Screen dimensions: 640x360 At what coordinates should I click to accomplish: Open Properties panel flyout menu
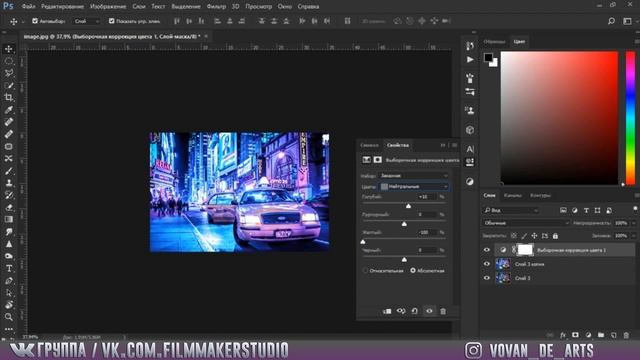[455, 145]
